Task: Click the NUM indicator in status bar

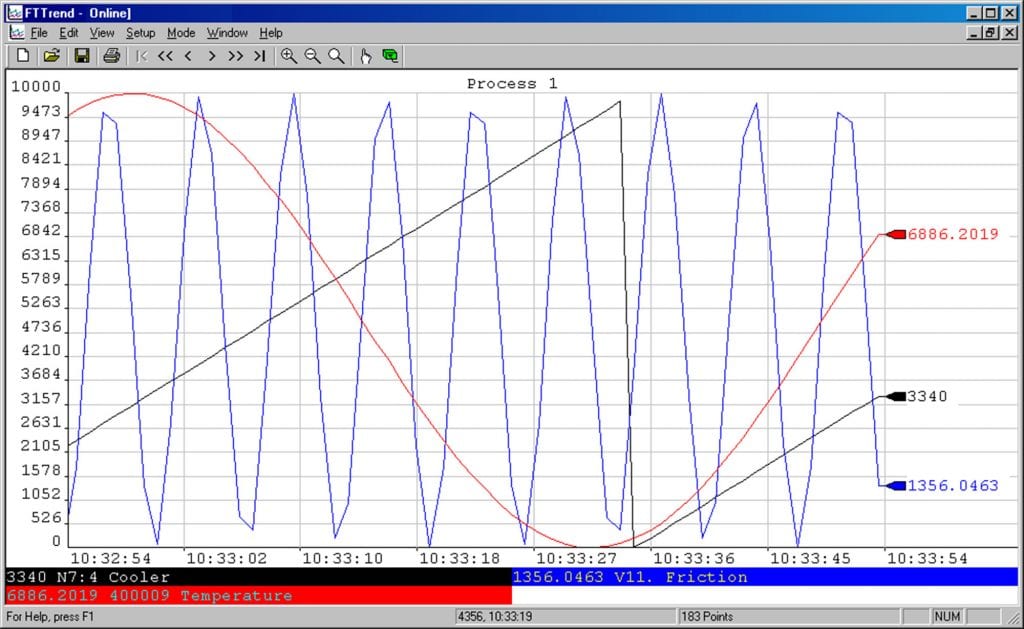Action: pos(947,616)
